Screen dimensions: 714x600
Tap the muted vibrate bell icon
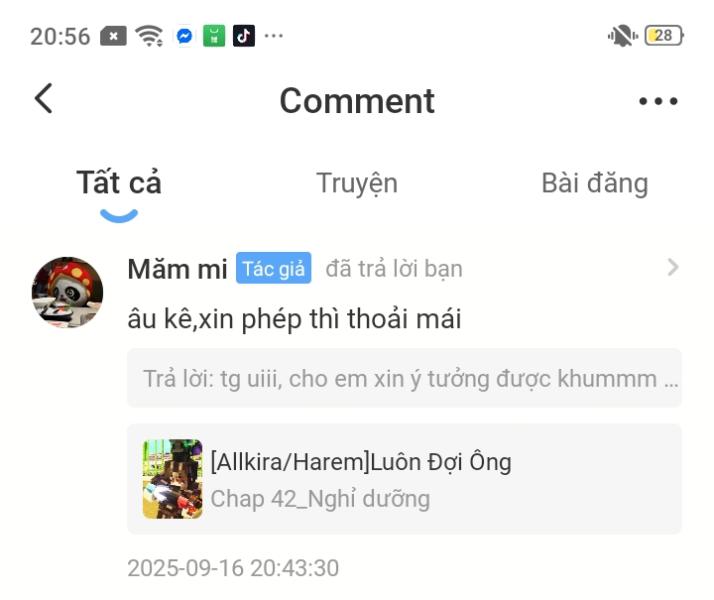(x=622, y=36)
